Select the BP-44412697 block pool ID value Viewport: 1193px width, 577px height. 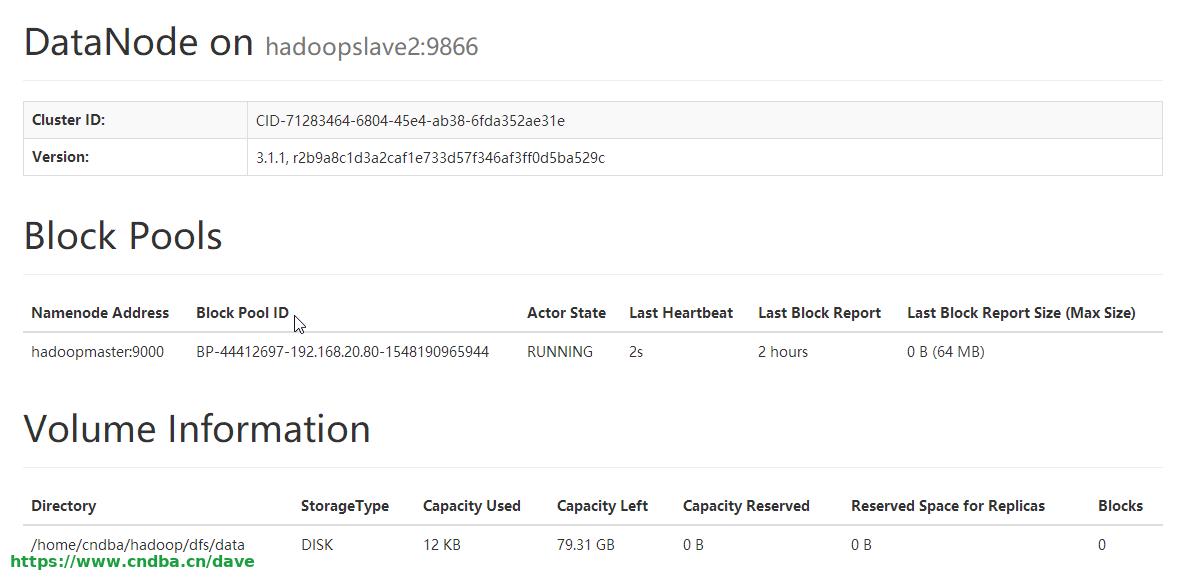coord(342,352)
